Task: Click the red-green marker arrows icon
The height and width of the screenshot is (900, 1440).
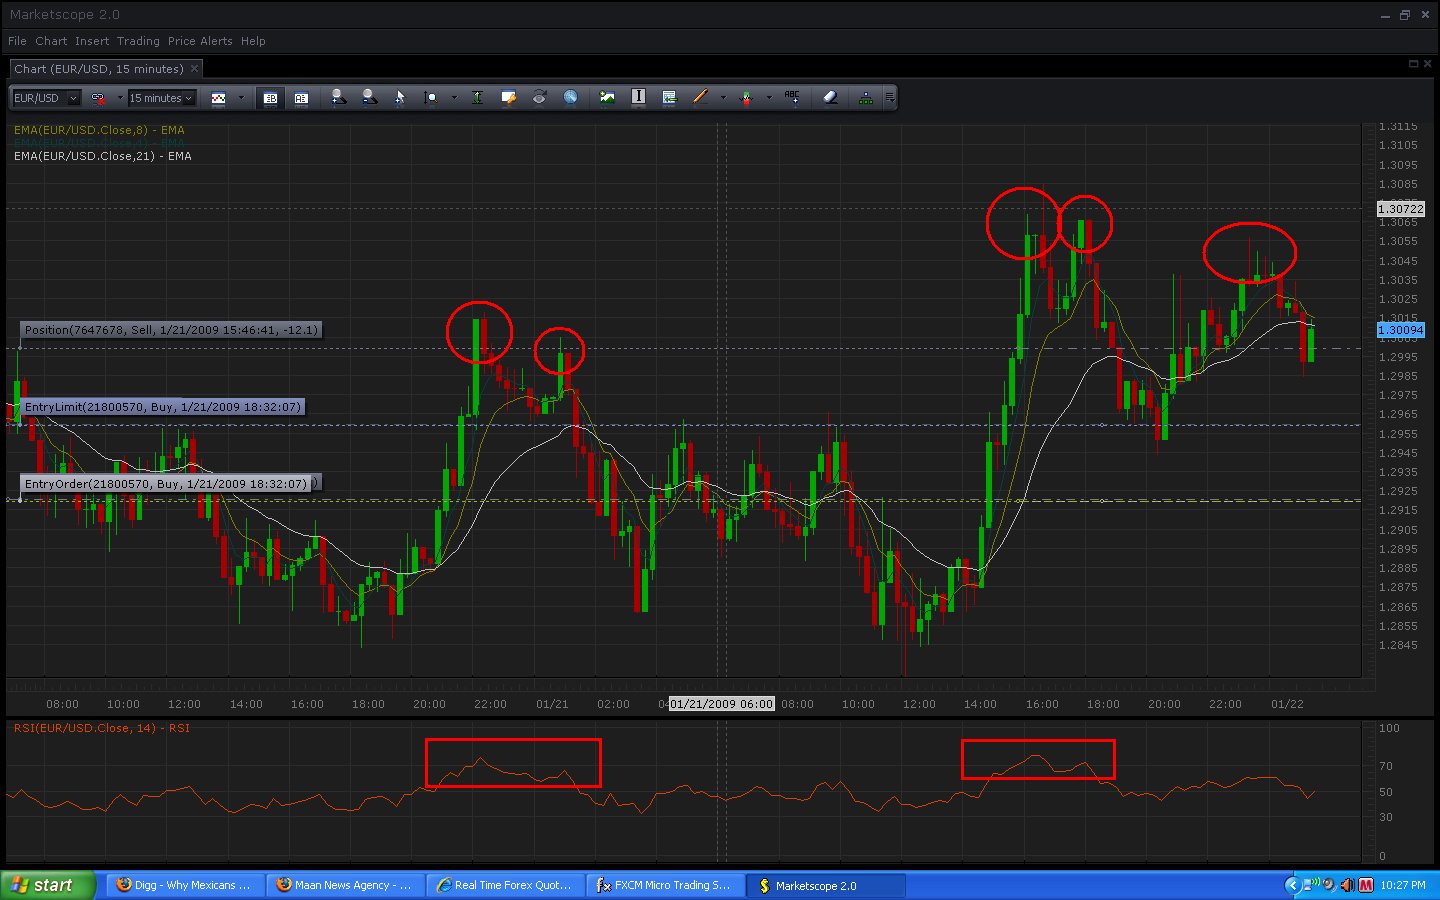Action: click(746, 98)
